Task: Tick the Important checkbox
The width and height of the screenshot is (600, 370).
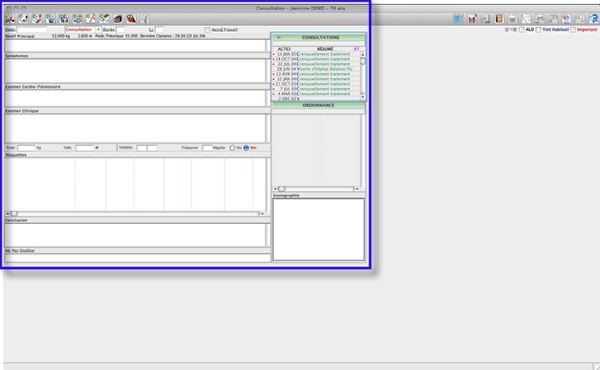Action: pos(573,29)
